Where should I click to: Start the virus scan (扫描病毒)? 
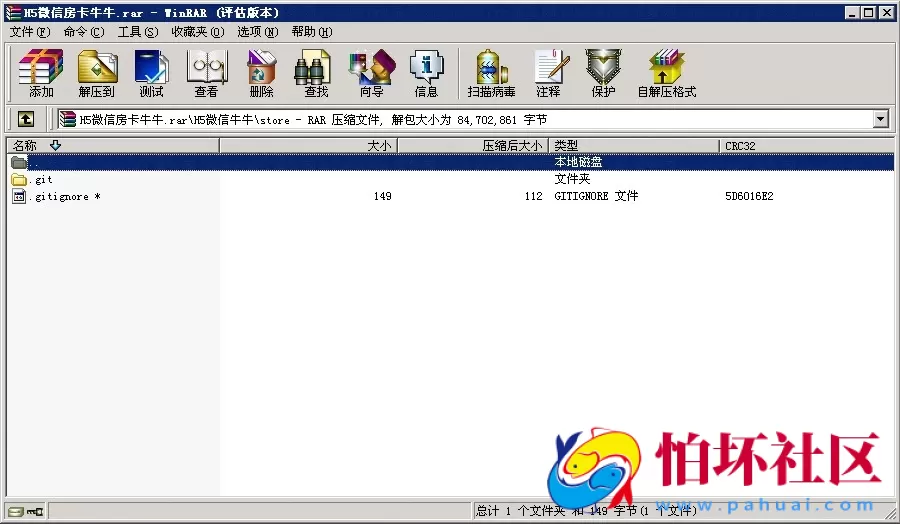point(491,73)
